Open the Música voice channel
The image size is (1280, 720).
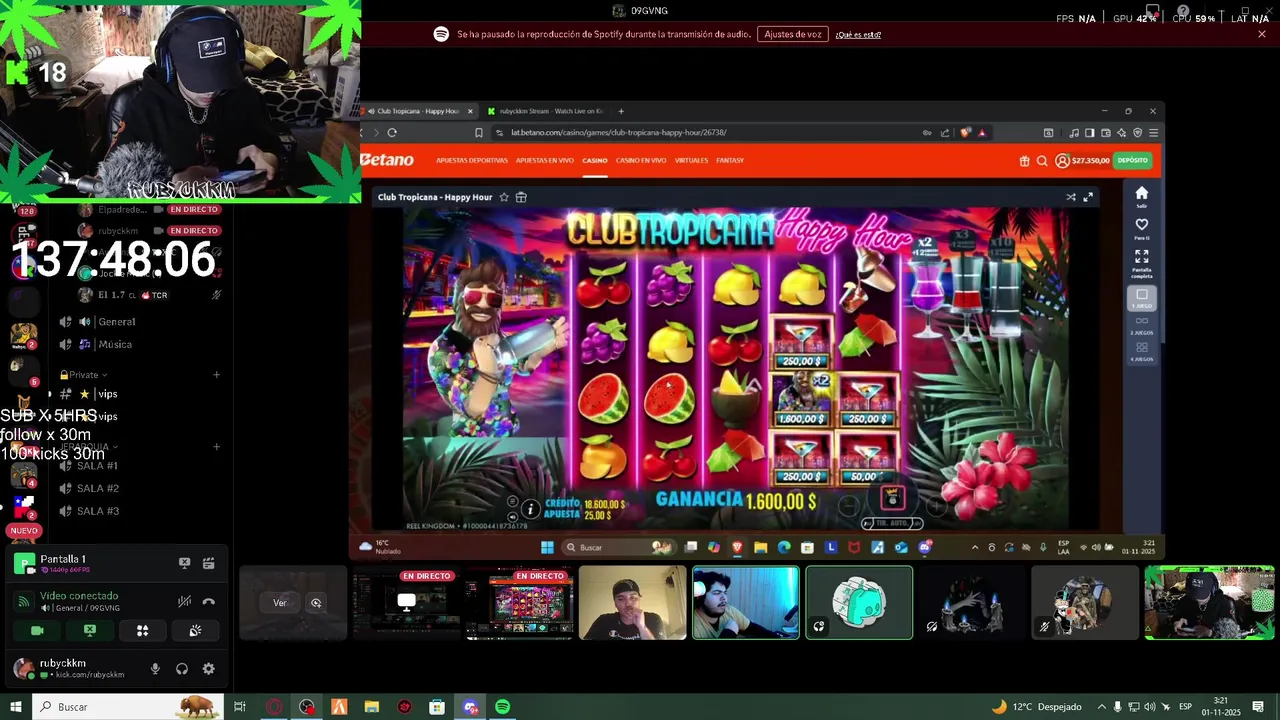115,344
